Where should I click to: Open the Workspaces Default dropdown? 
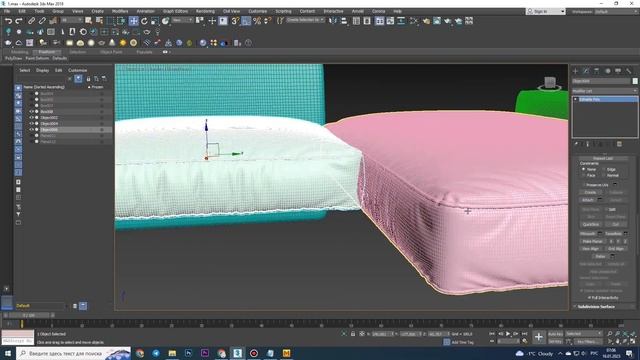[x=616, y=11]
